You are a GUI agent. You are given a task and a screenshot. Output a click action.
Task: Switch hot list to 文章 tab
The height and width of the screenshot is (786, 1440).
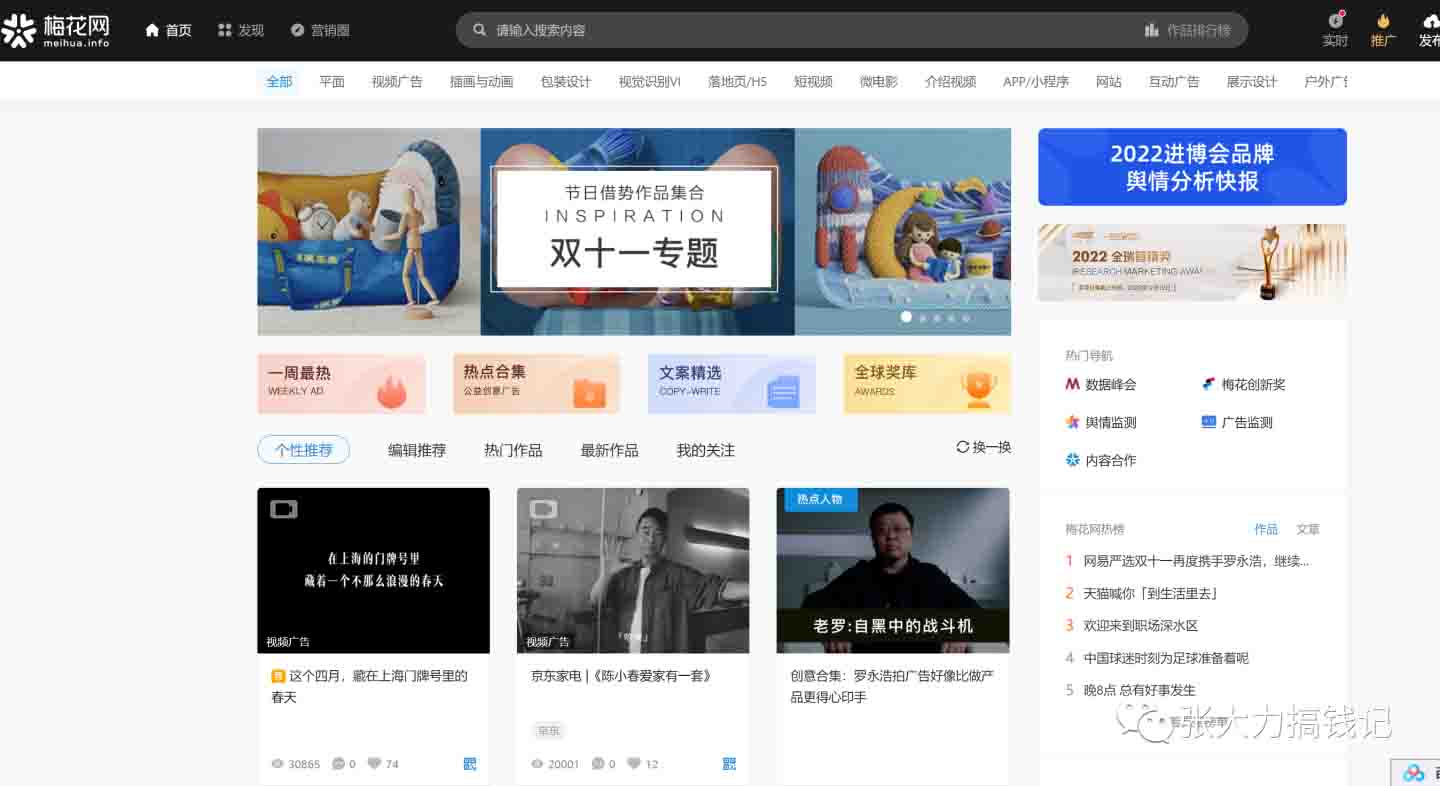coord(1307,529)
